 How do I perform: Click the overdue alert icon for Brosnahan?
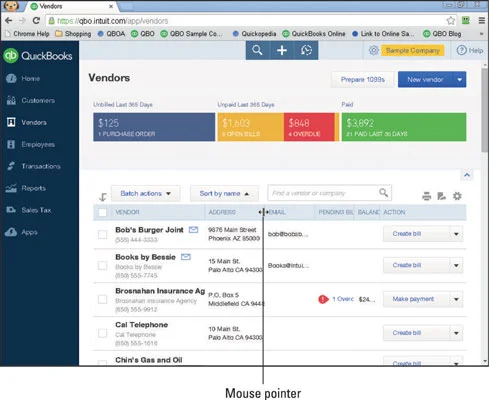[323, 299]
